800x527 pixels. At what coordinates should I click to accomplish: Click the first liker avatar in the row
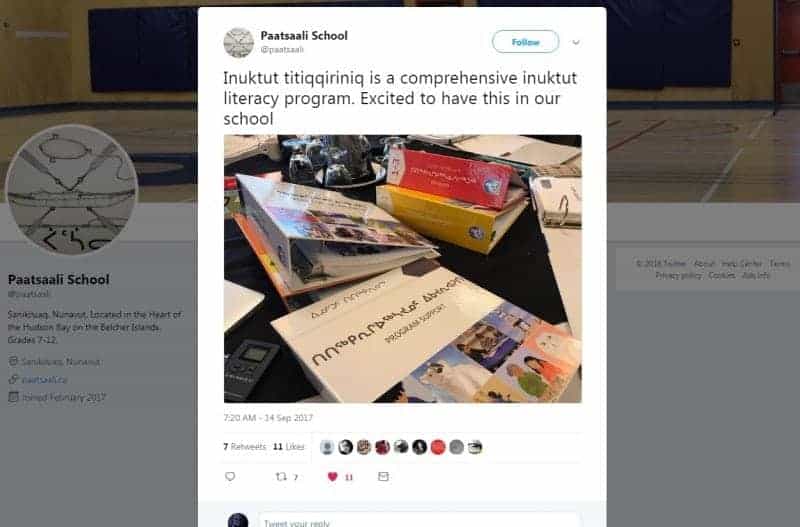pos(327,447)
